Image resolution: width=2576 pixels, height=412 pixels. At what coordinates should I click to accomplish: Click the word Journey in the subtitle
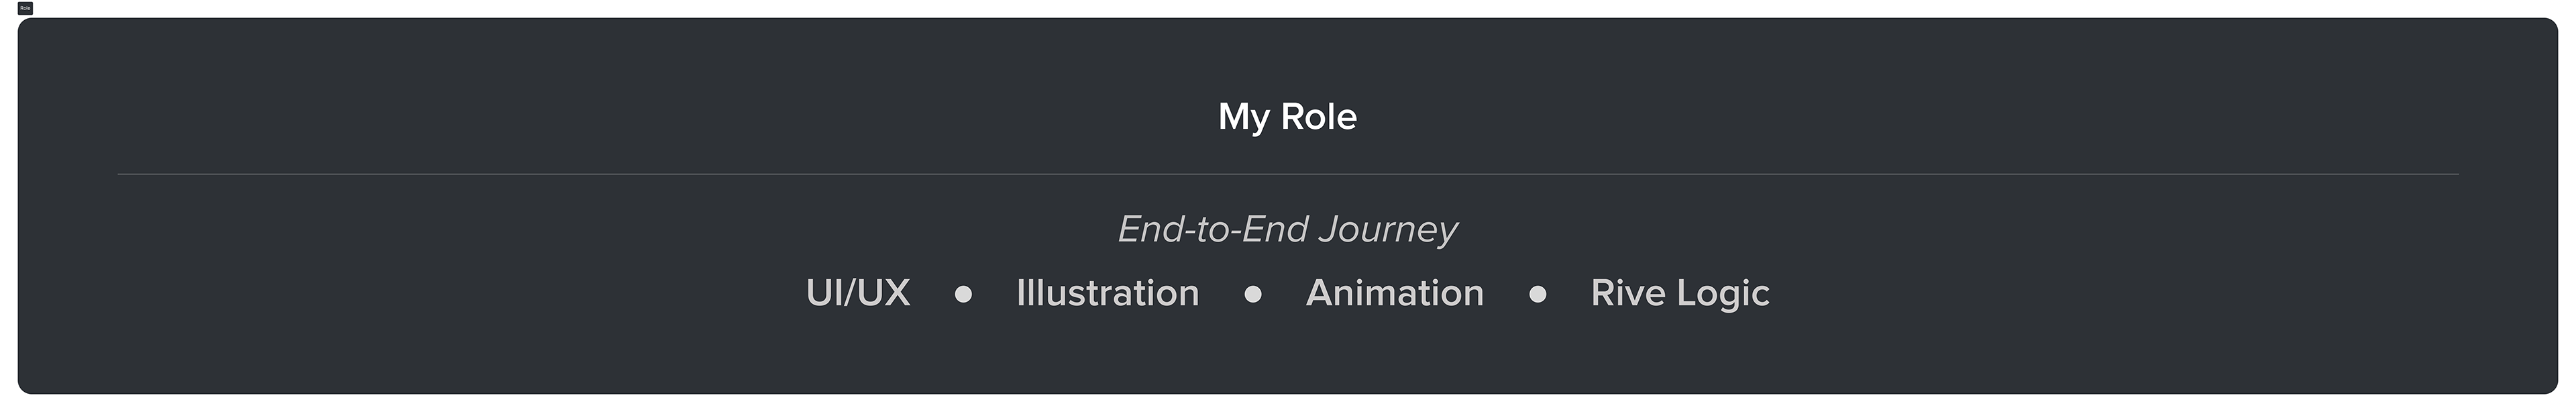pos(1387,230)
